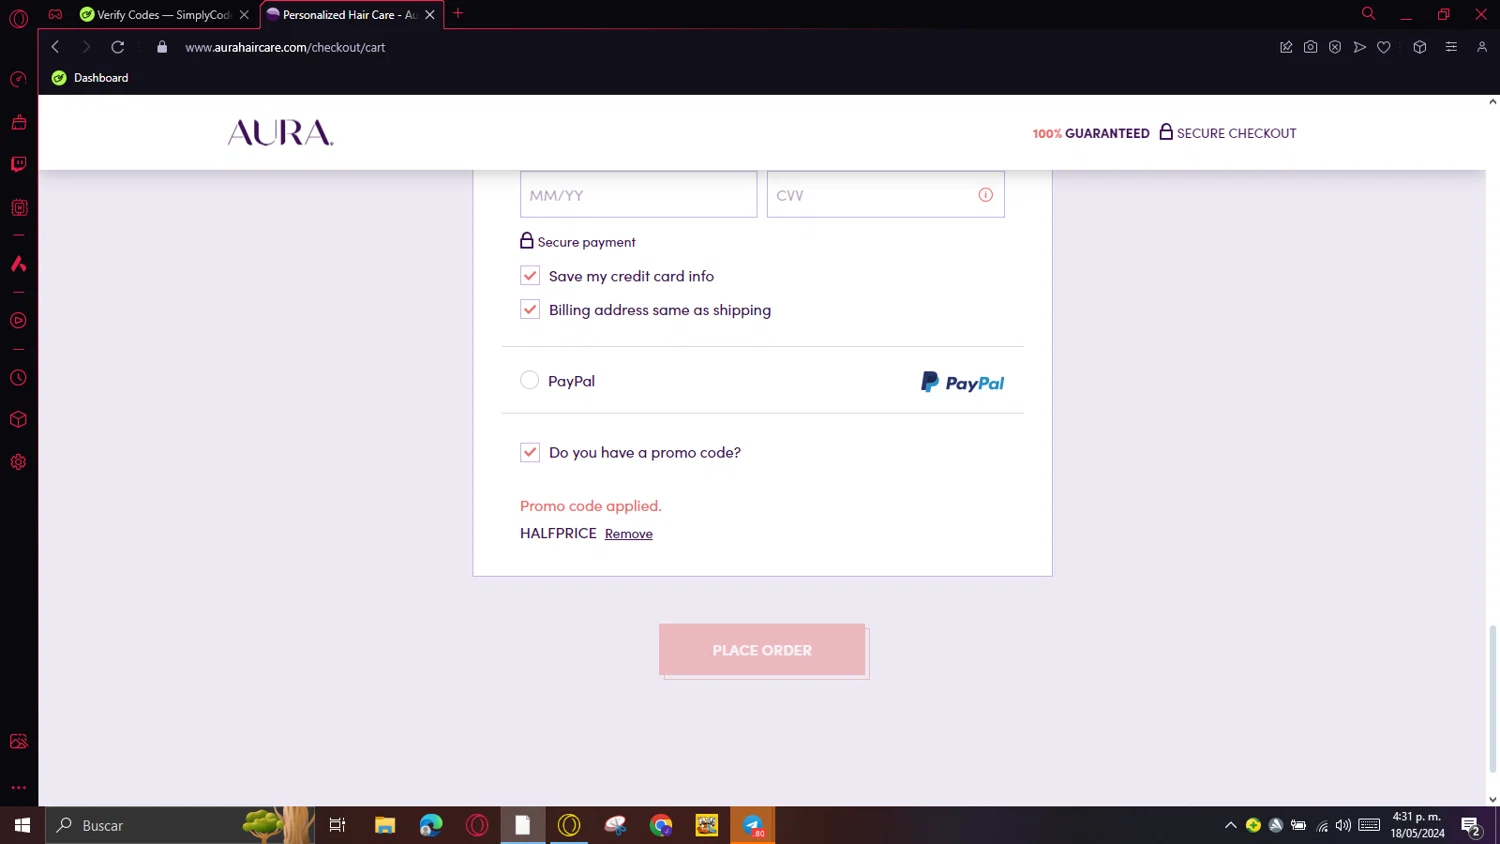The image size is (1500, 844).
Task: Uncheck Billing address same as shipping
Action: click(x=530, y=310)
